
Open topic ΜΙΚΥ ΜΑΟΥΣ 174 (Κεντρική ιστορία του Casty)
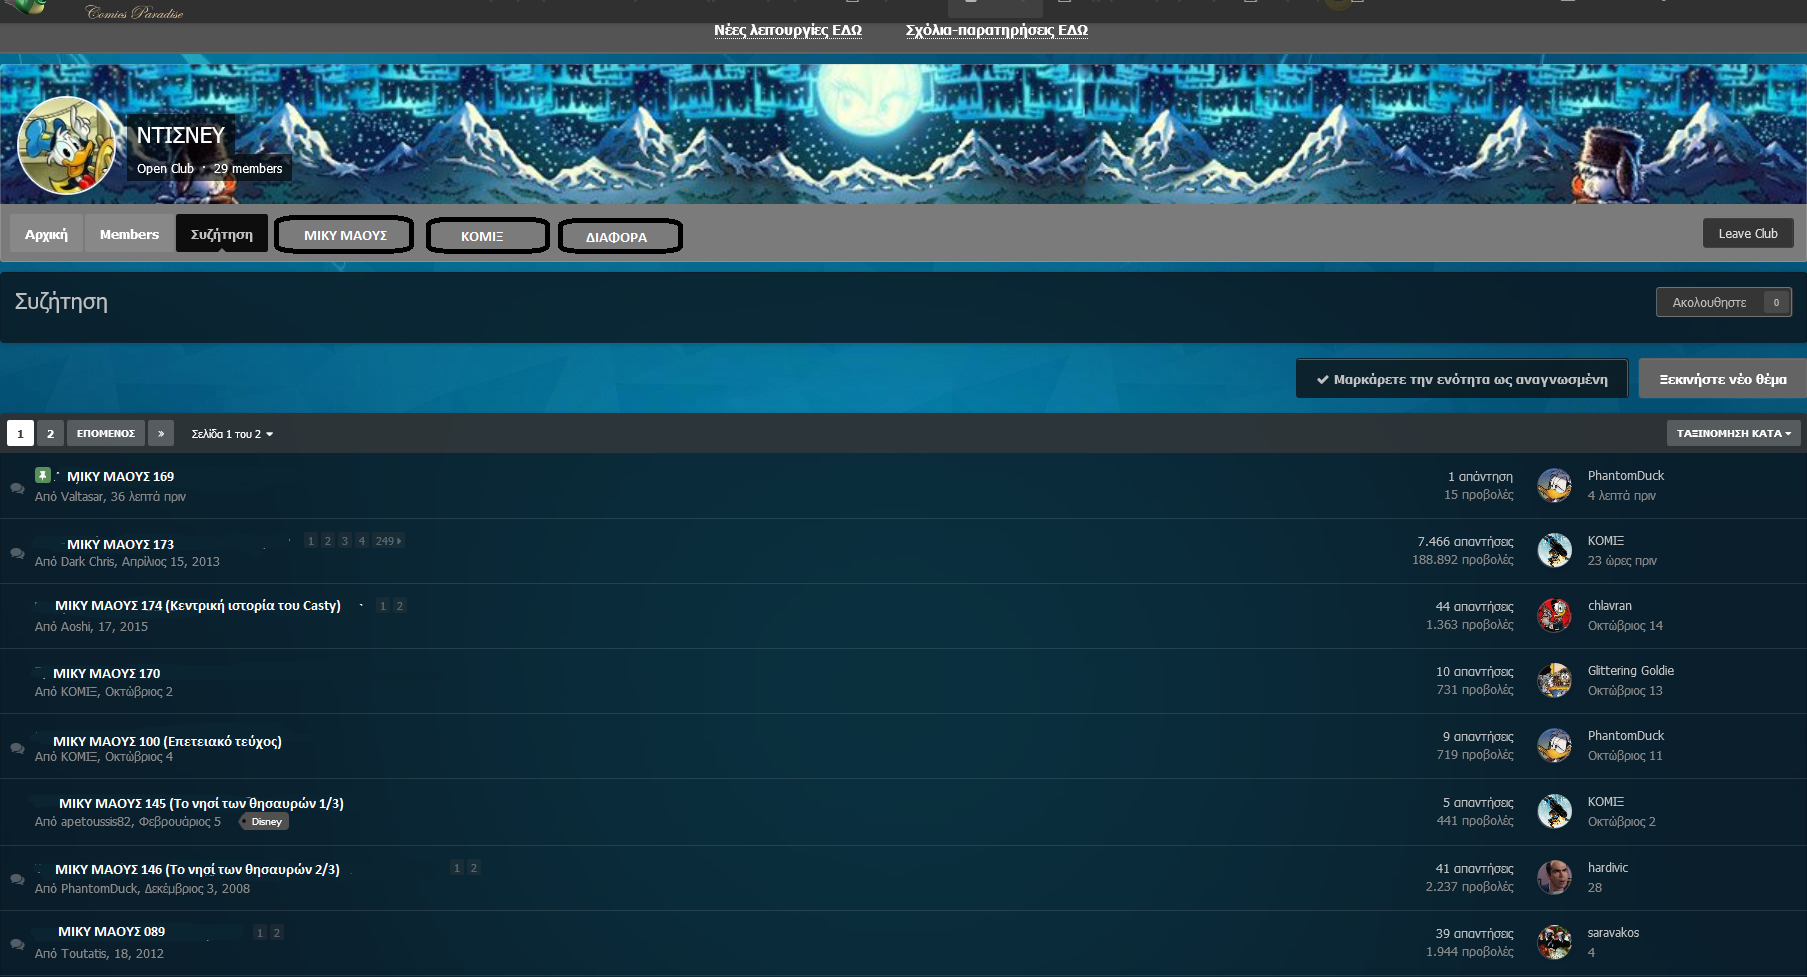tap(198, 605)
